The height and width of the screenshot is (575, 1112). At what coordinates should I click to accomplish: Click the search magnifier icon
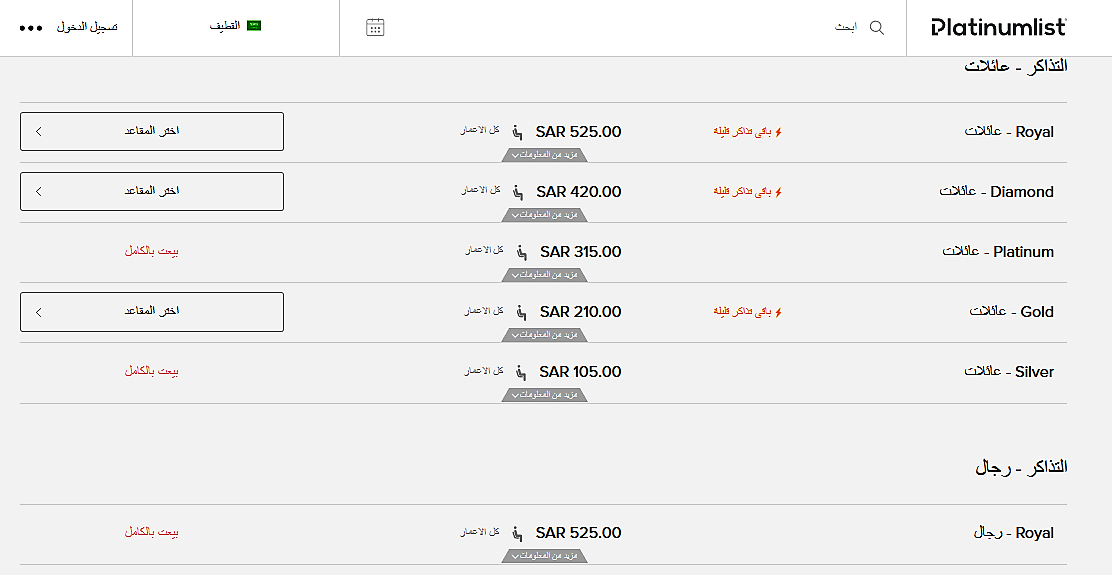(x=877, y=28)
